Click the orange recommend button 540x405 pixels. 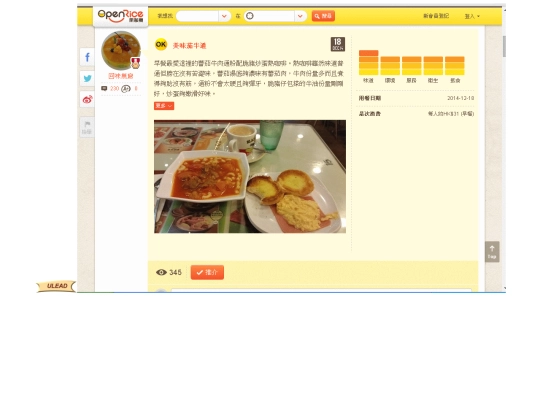click(x=207, y=272)
